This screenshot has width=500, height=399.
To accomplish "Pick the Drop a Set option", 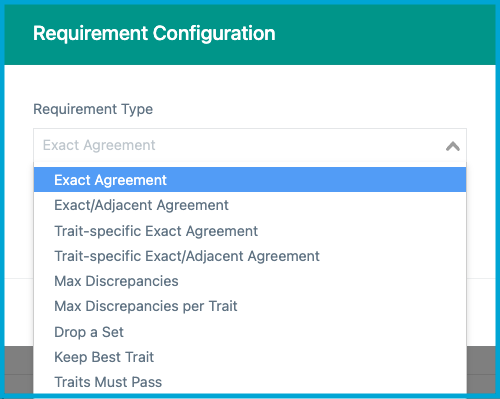I will pyautogui.click(x=250, y=332).
